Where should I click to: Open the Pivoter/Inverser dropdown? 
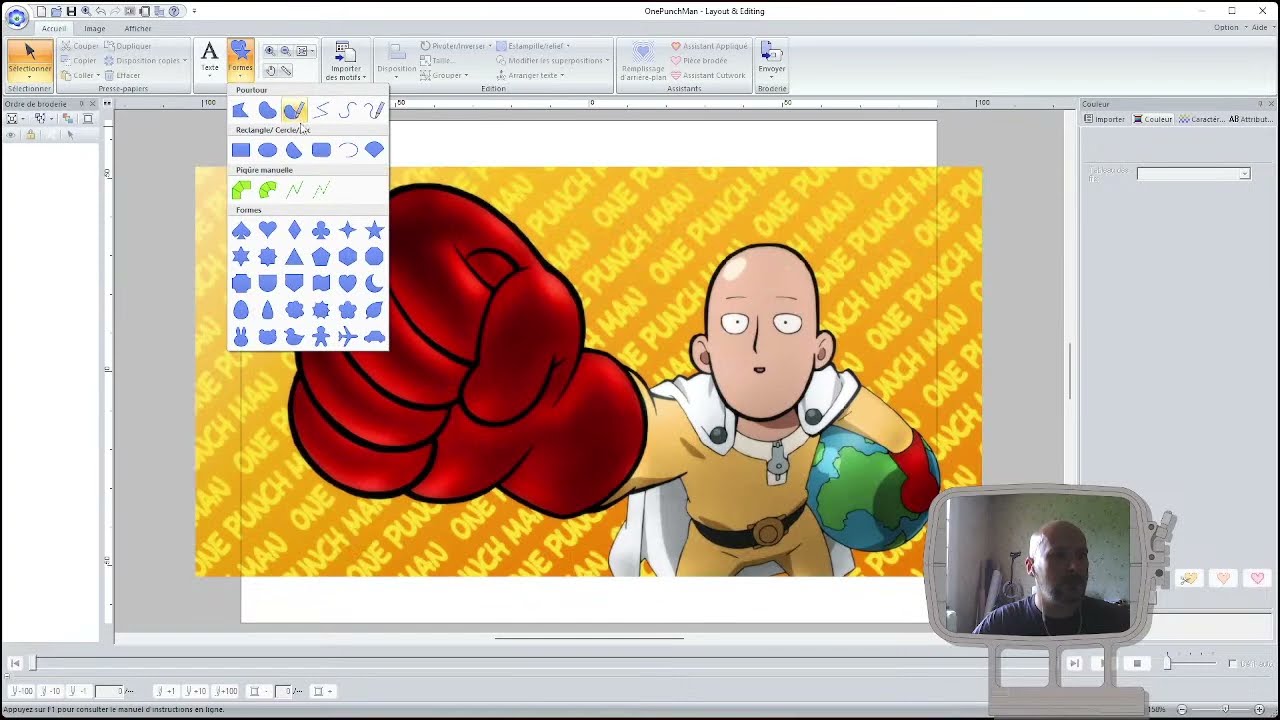[455, 46]
